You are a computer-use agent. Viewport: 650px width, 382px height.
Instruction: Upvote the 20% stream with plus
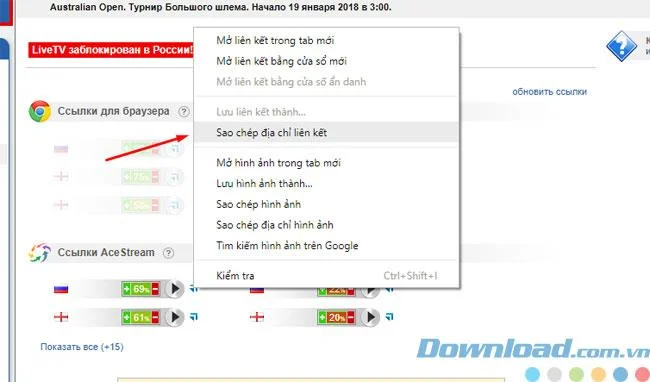[x=322, y=317]
